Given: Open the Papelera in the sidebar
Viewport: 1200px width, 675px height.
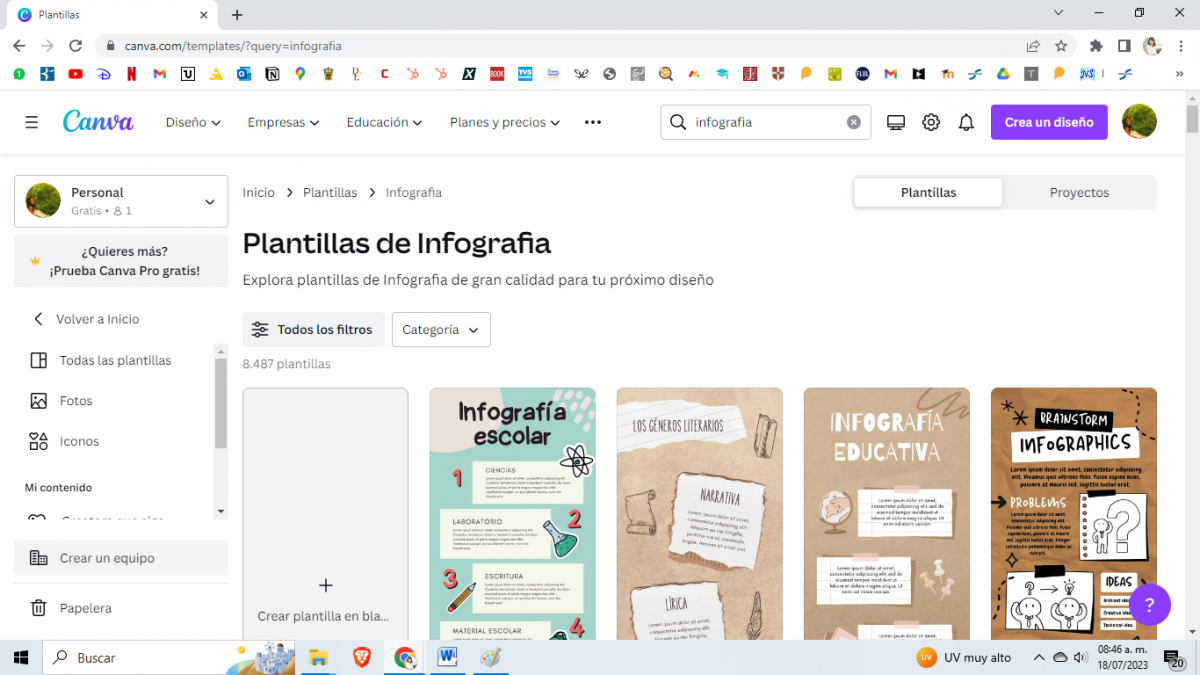Looking at the screenshot, I should [87, 608].
